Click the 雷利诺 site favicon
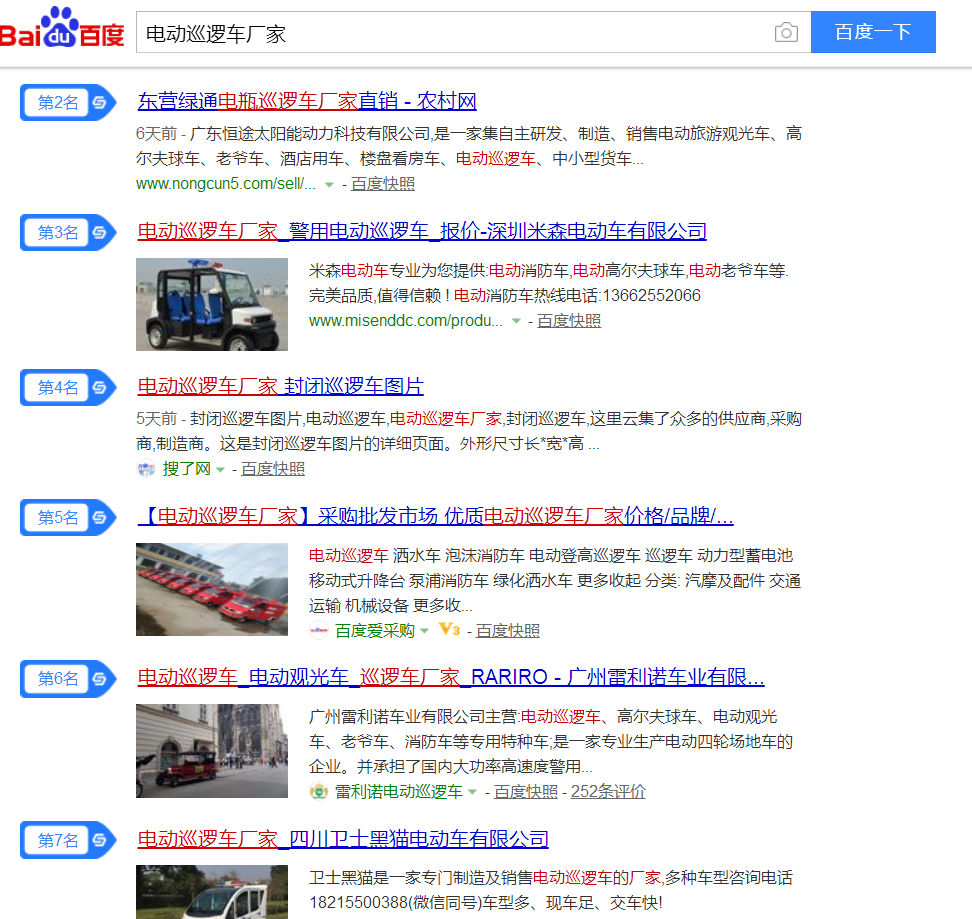This screenshot has width=972, height=919. point(319,791)
